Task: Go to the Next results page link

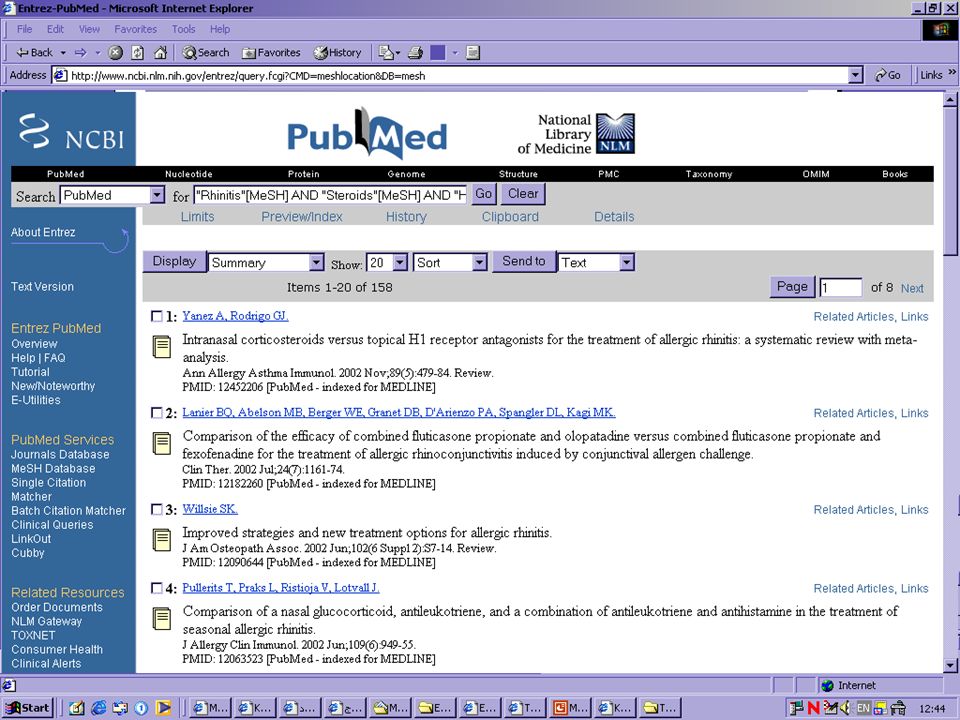Action: [x=912, y=288]
